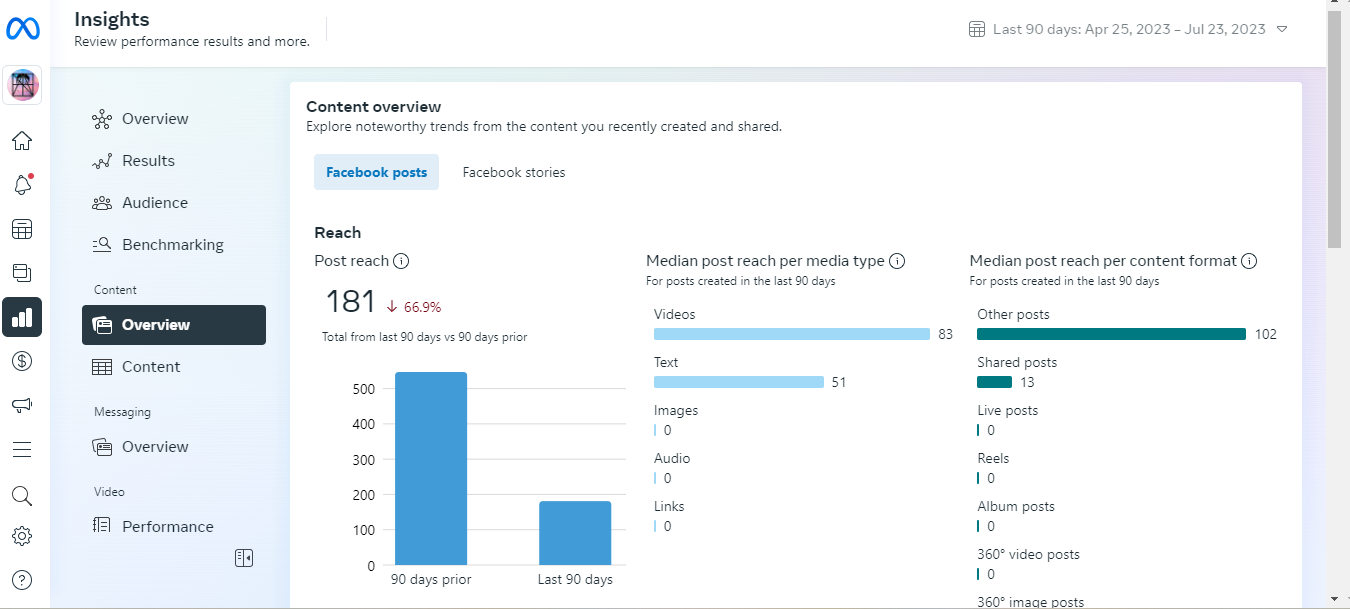
Task: Go to Results in the sidebar
Action: click(x=148, y=161)
